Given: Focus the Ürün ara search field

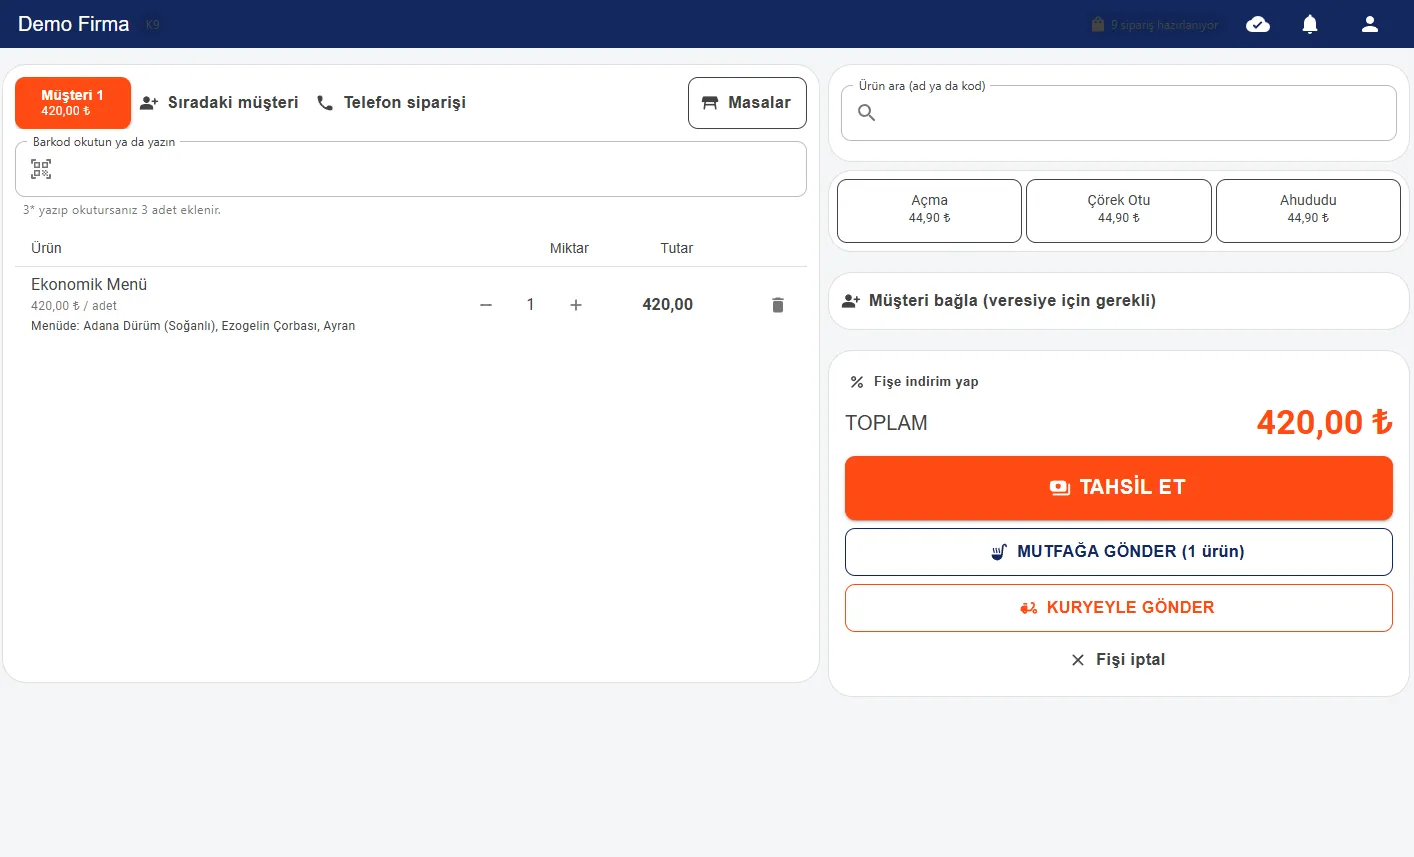Looking at the screenshot, I should (1119, 113).
